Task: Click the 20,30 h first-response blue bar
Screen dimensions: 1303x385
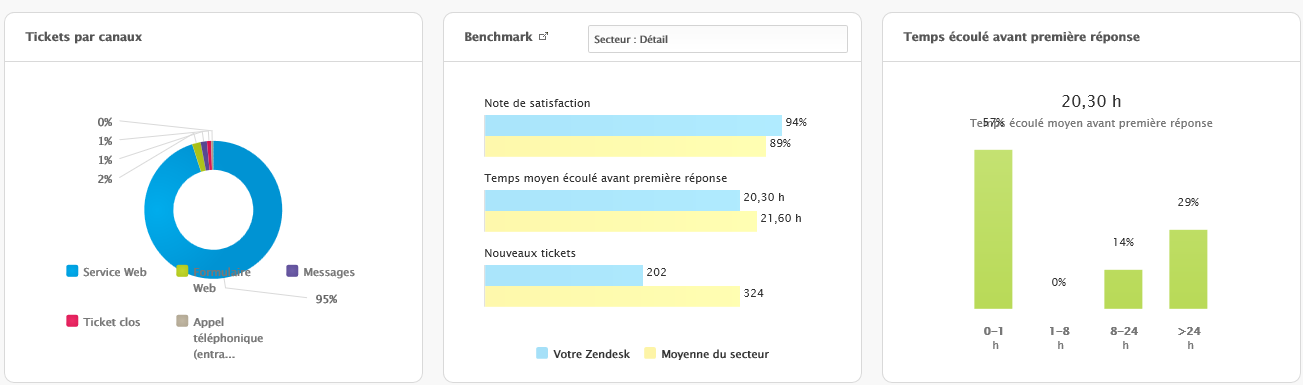Action: (612, 200)
